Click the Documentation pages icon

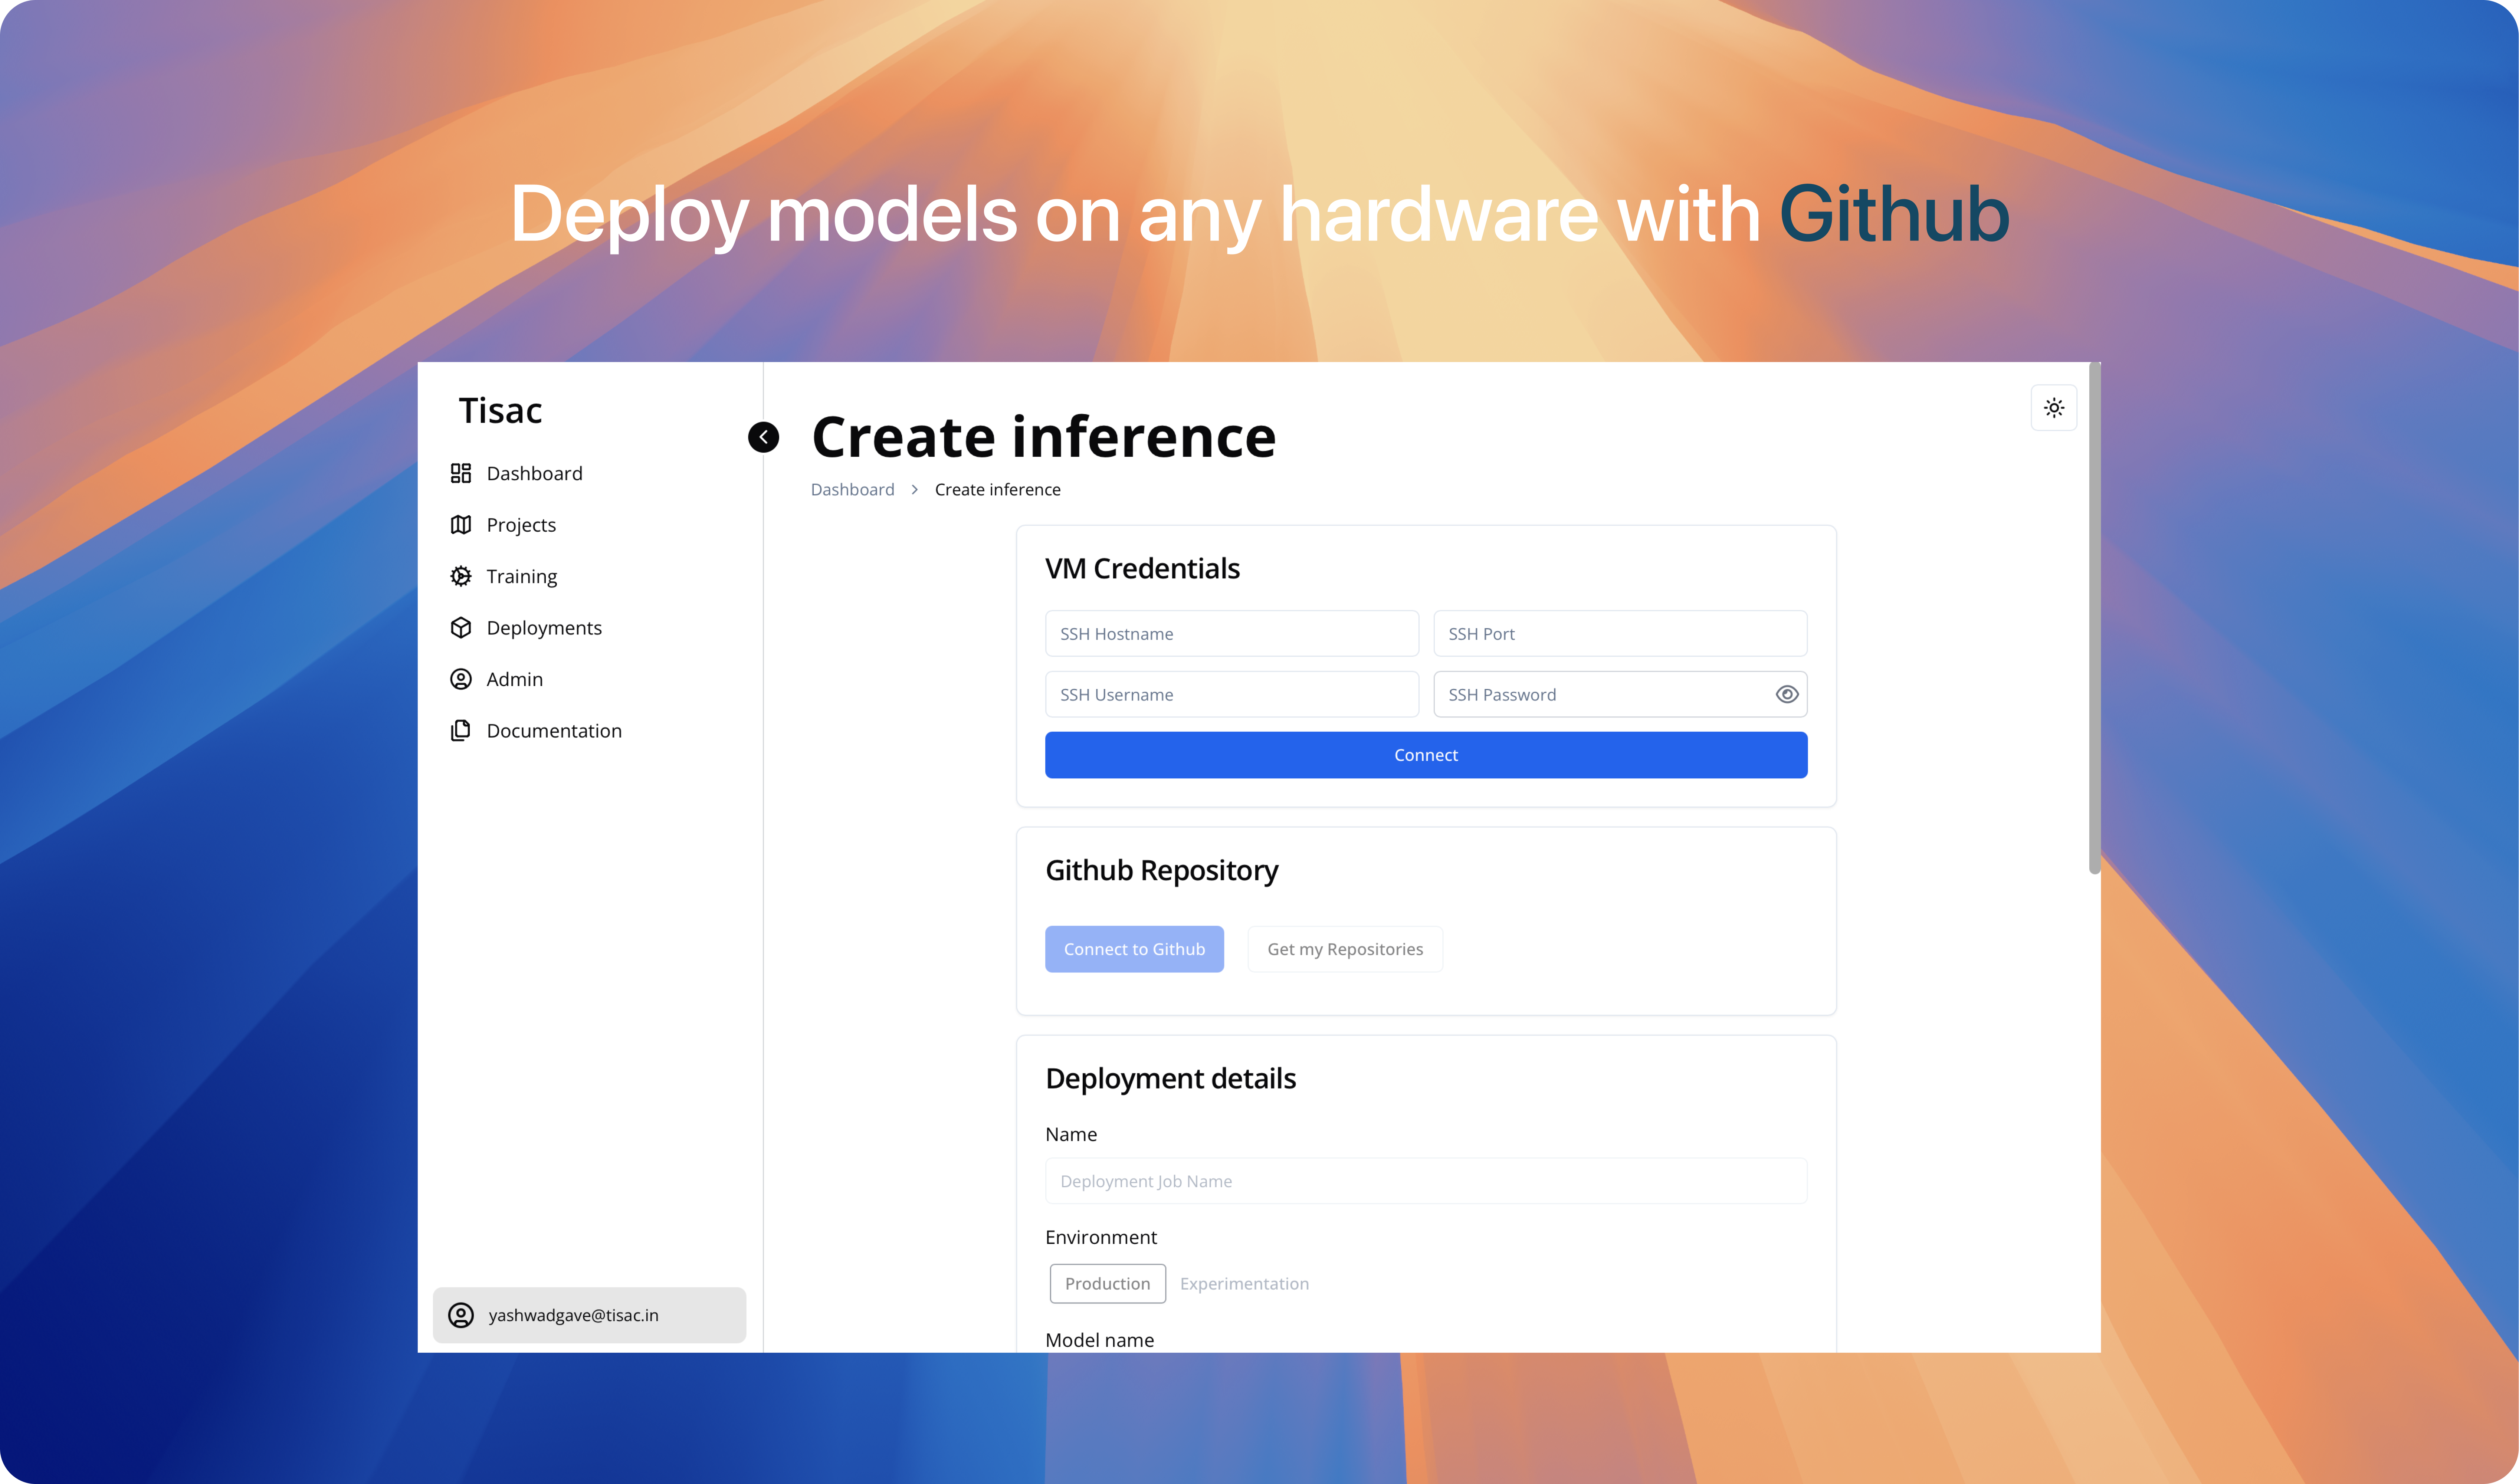(x=460, y=731)
